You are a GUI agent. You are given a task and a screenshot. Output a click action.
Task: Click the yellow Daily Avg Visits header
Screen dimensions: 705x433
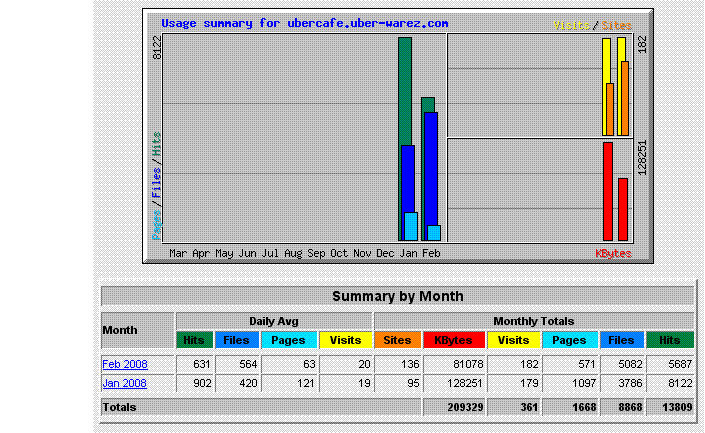point(345,340)
